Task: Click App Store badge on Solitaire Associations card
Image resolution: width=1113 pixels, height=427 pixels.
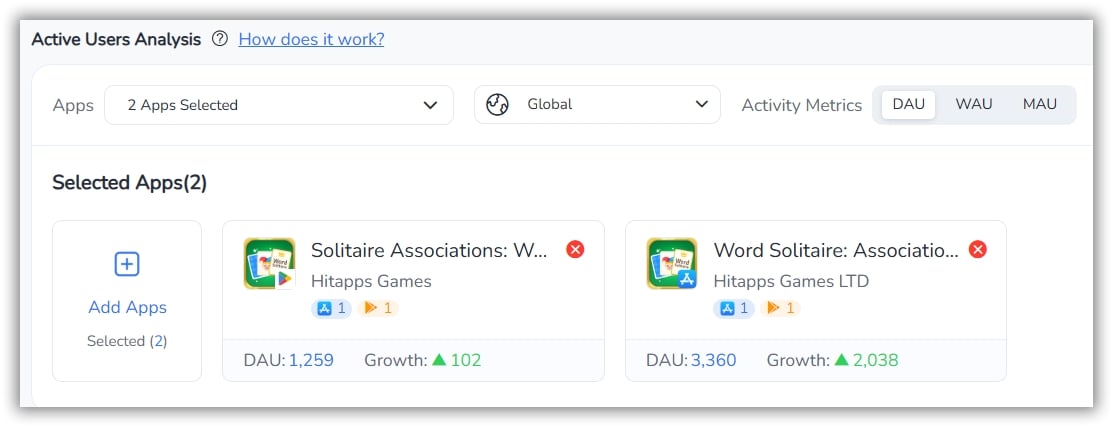Action: 331,308
